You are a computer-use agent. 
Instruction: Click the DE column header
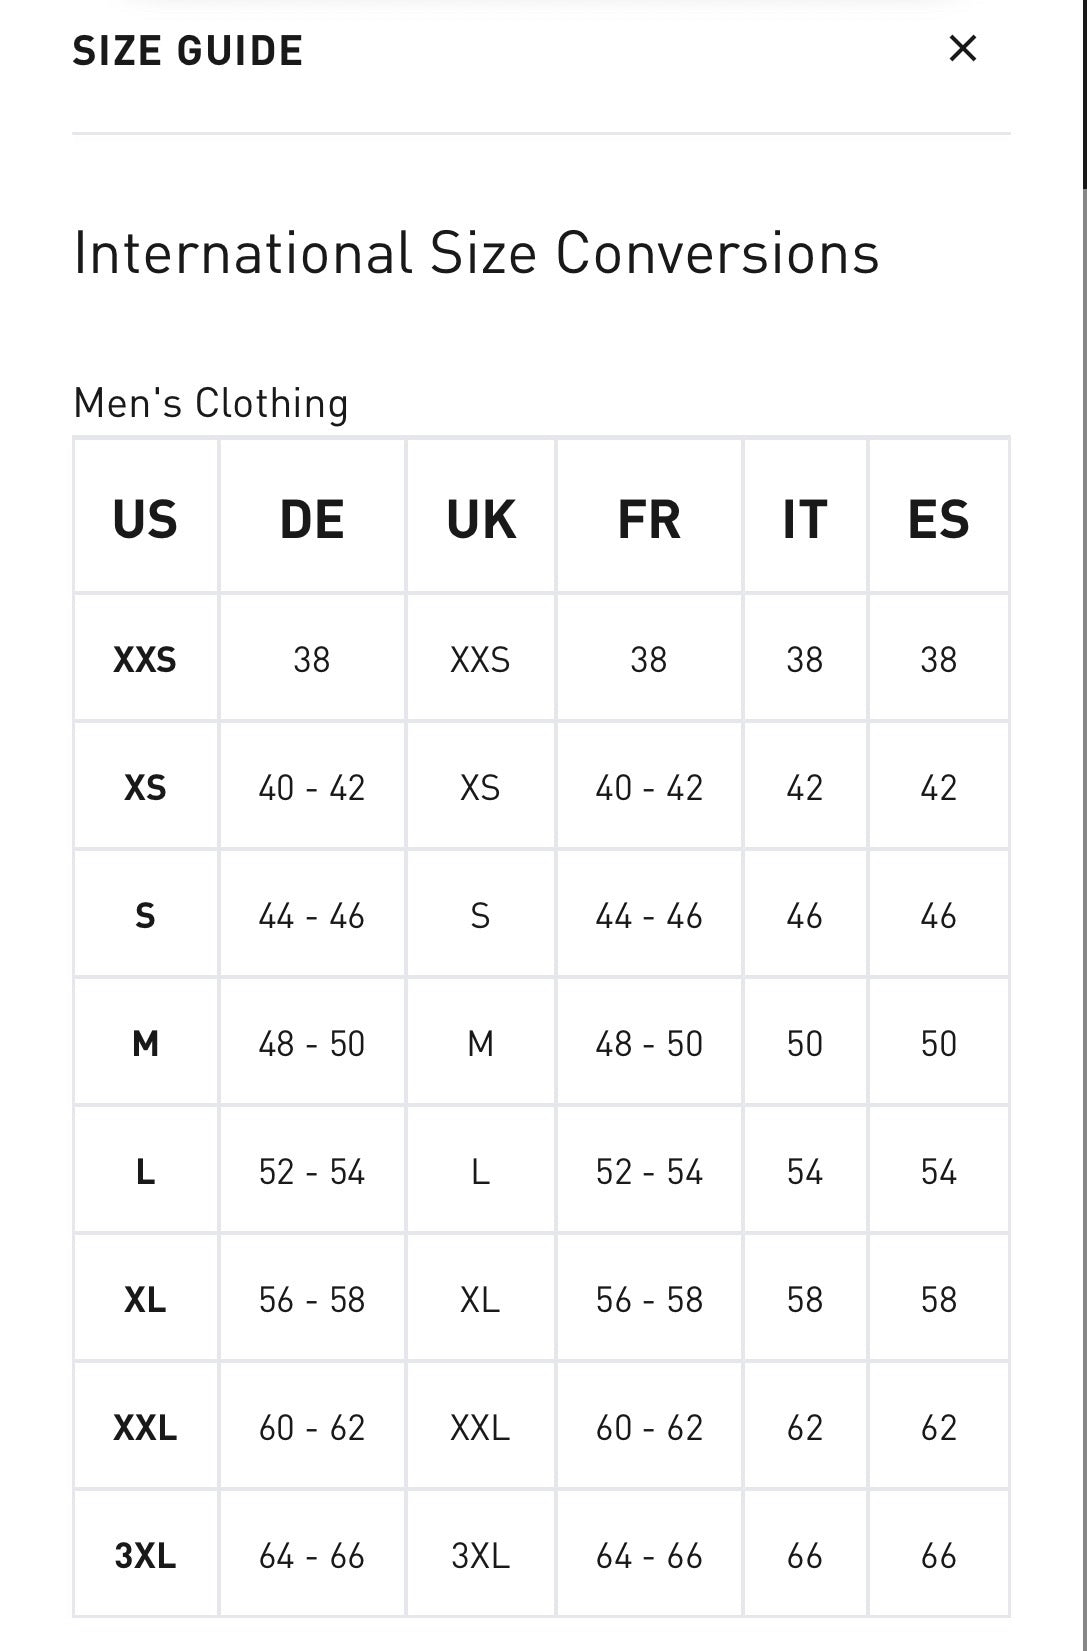[x=312, y=519]
